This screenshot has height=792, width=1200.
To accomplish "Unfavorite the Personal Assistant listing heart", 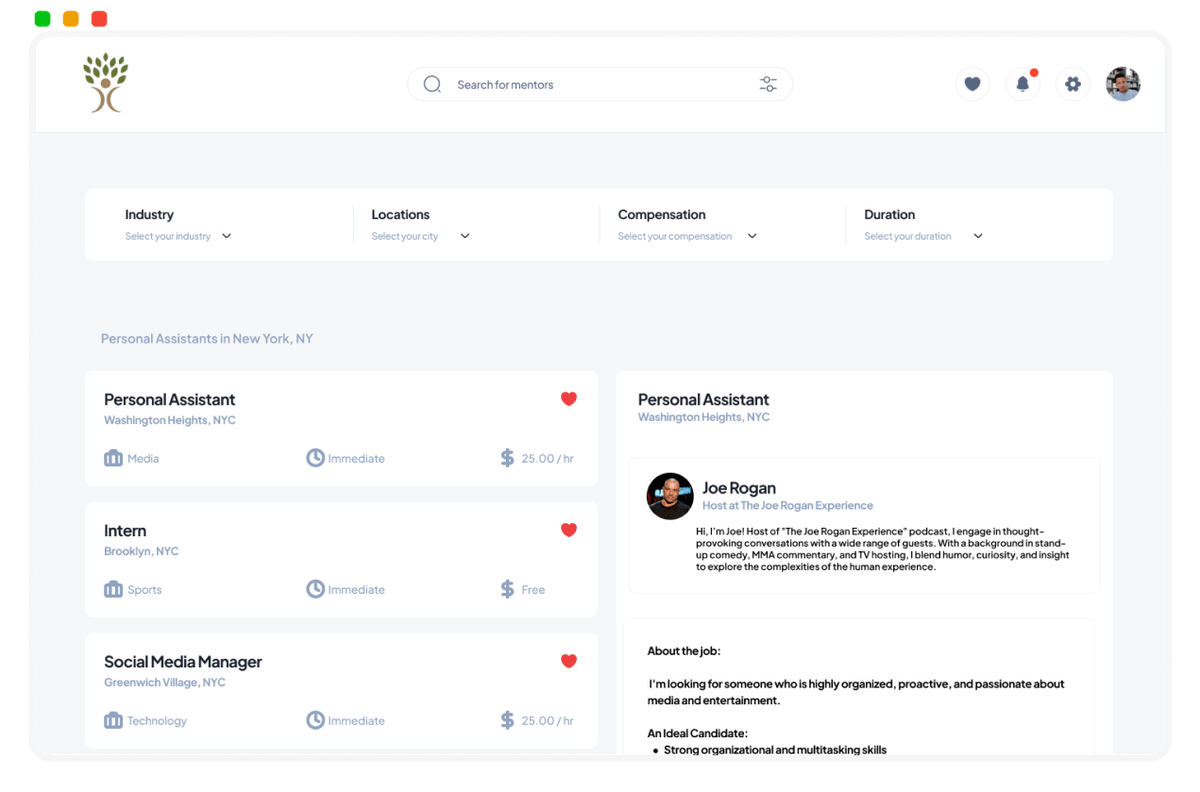I will [x=569, y=399].
